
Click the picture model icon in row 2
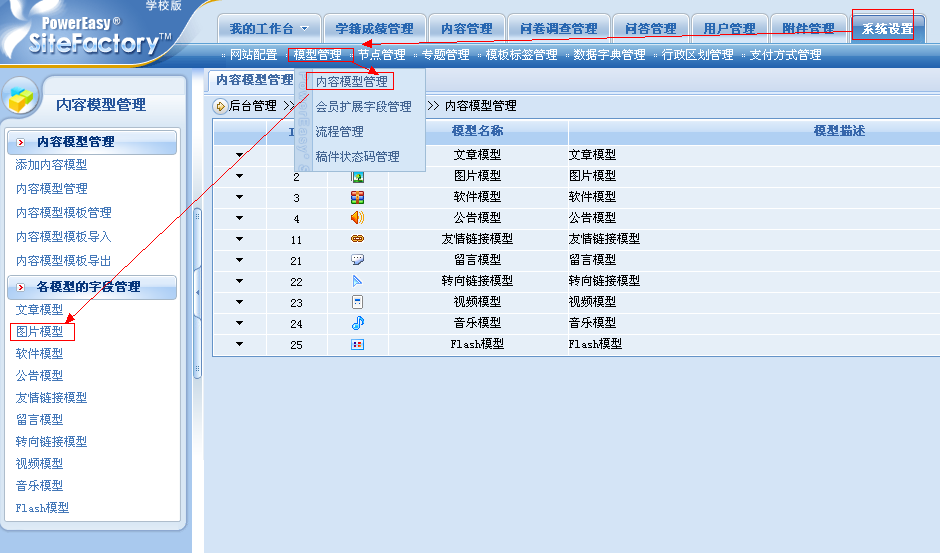click(357, 176)
